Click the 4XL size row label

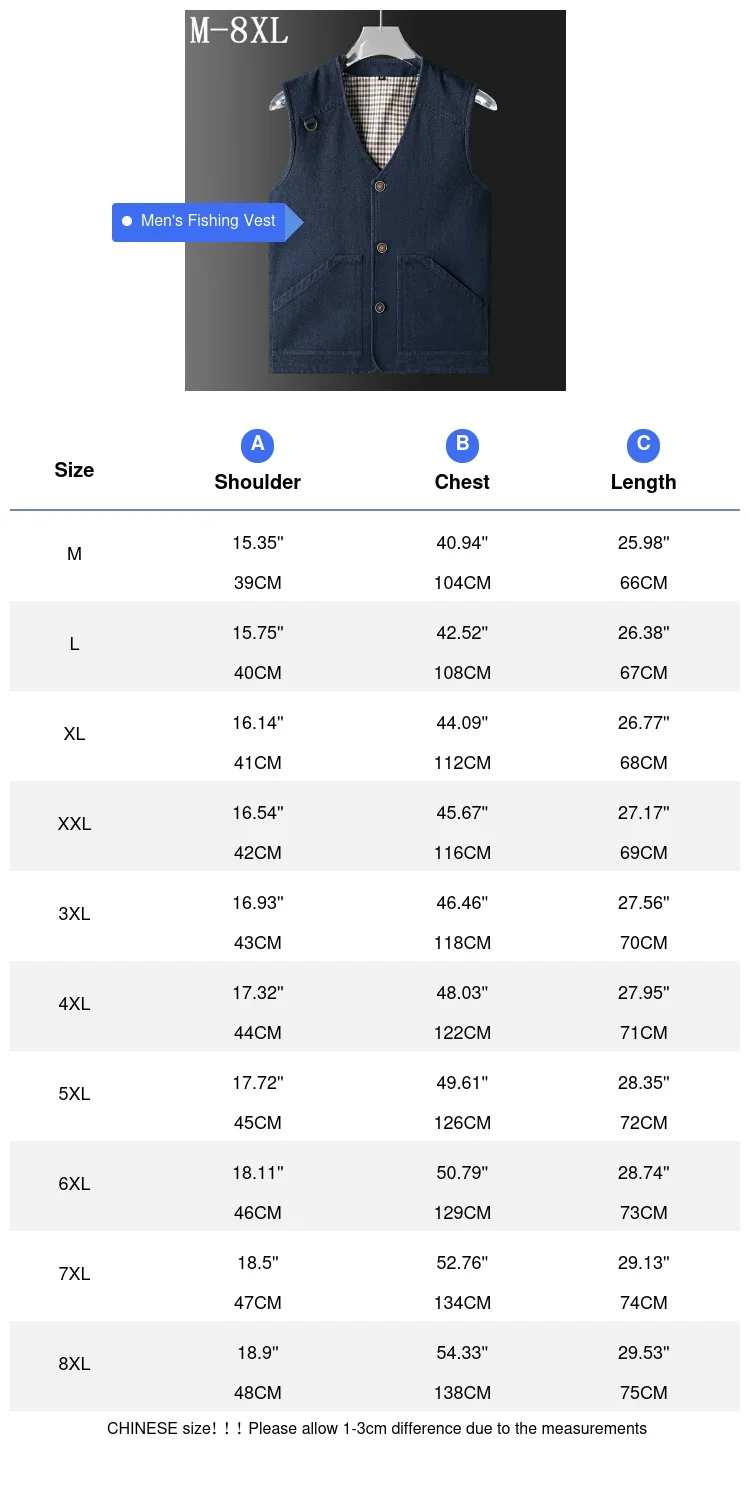tap(74, 1004)
